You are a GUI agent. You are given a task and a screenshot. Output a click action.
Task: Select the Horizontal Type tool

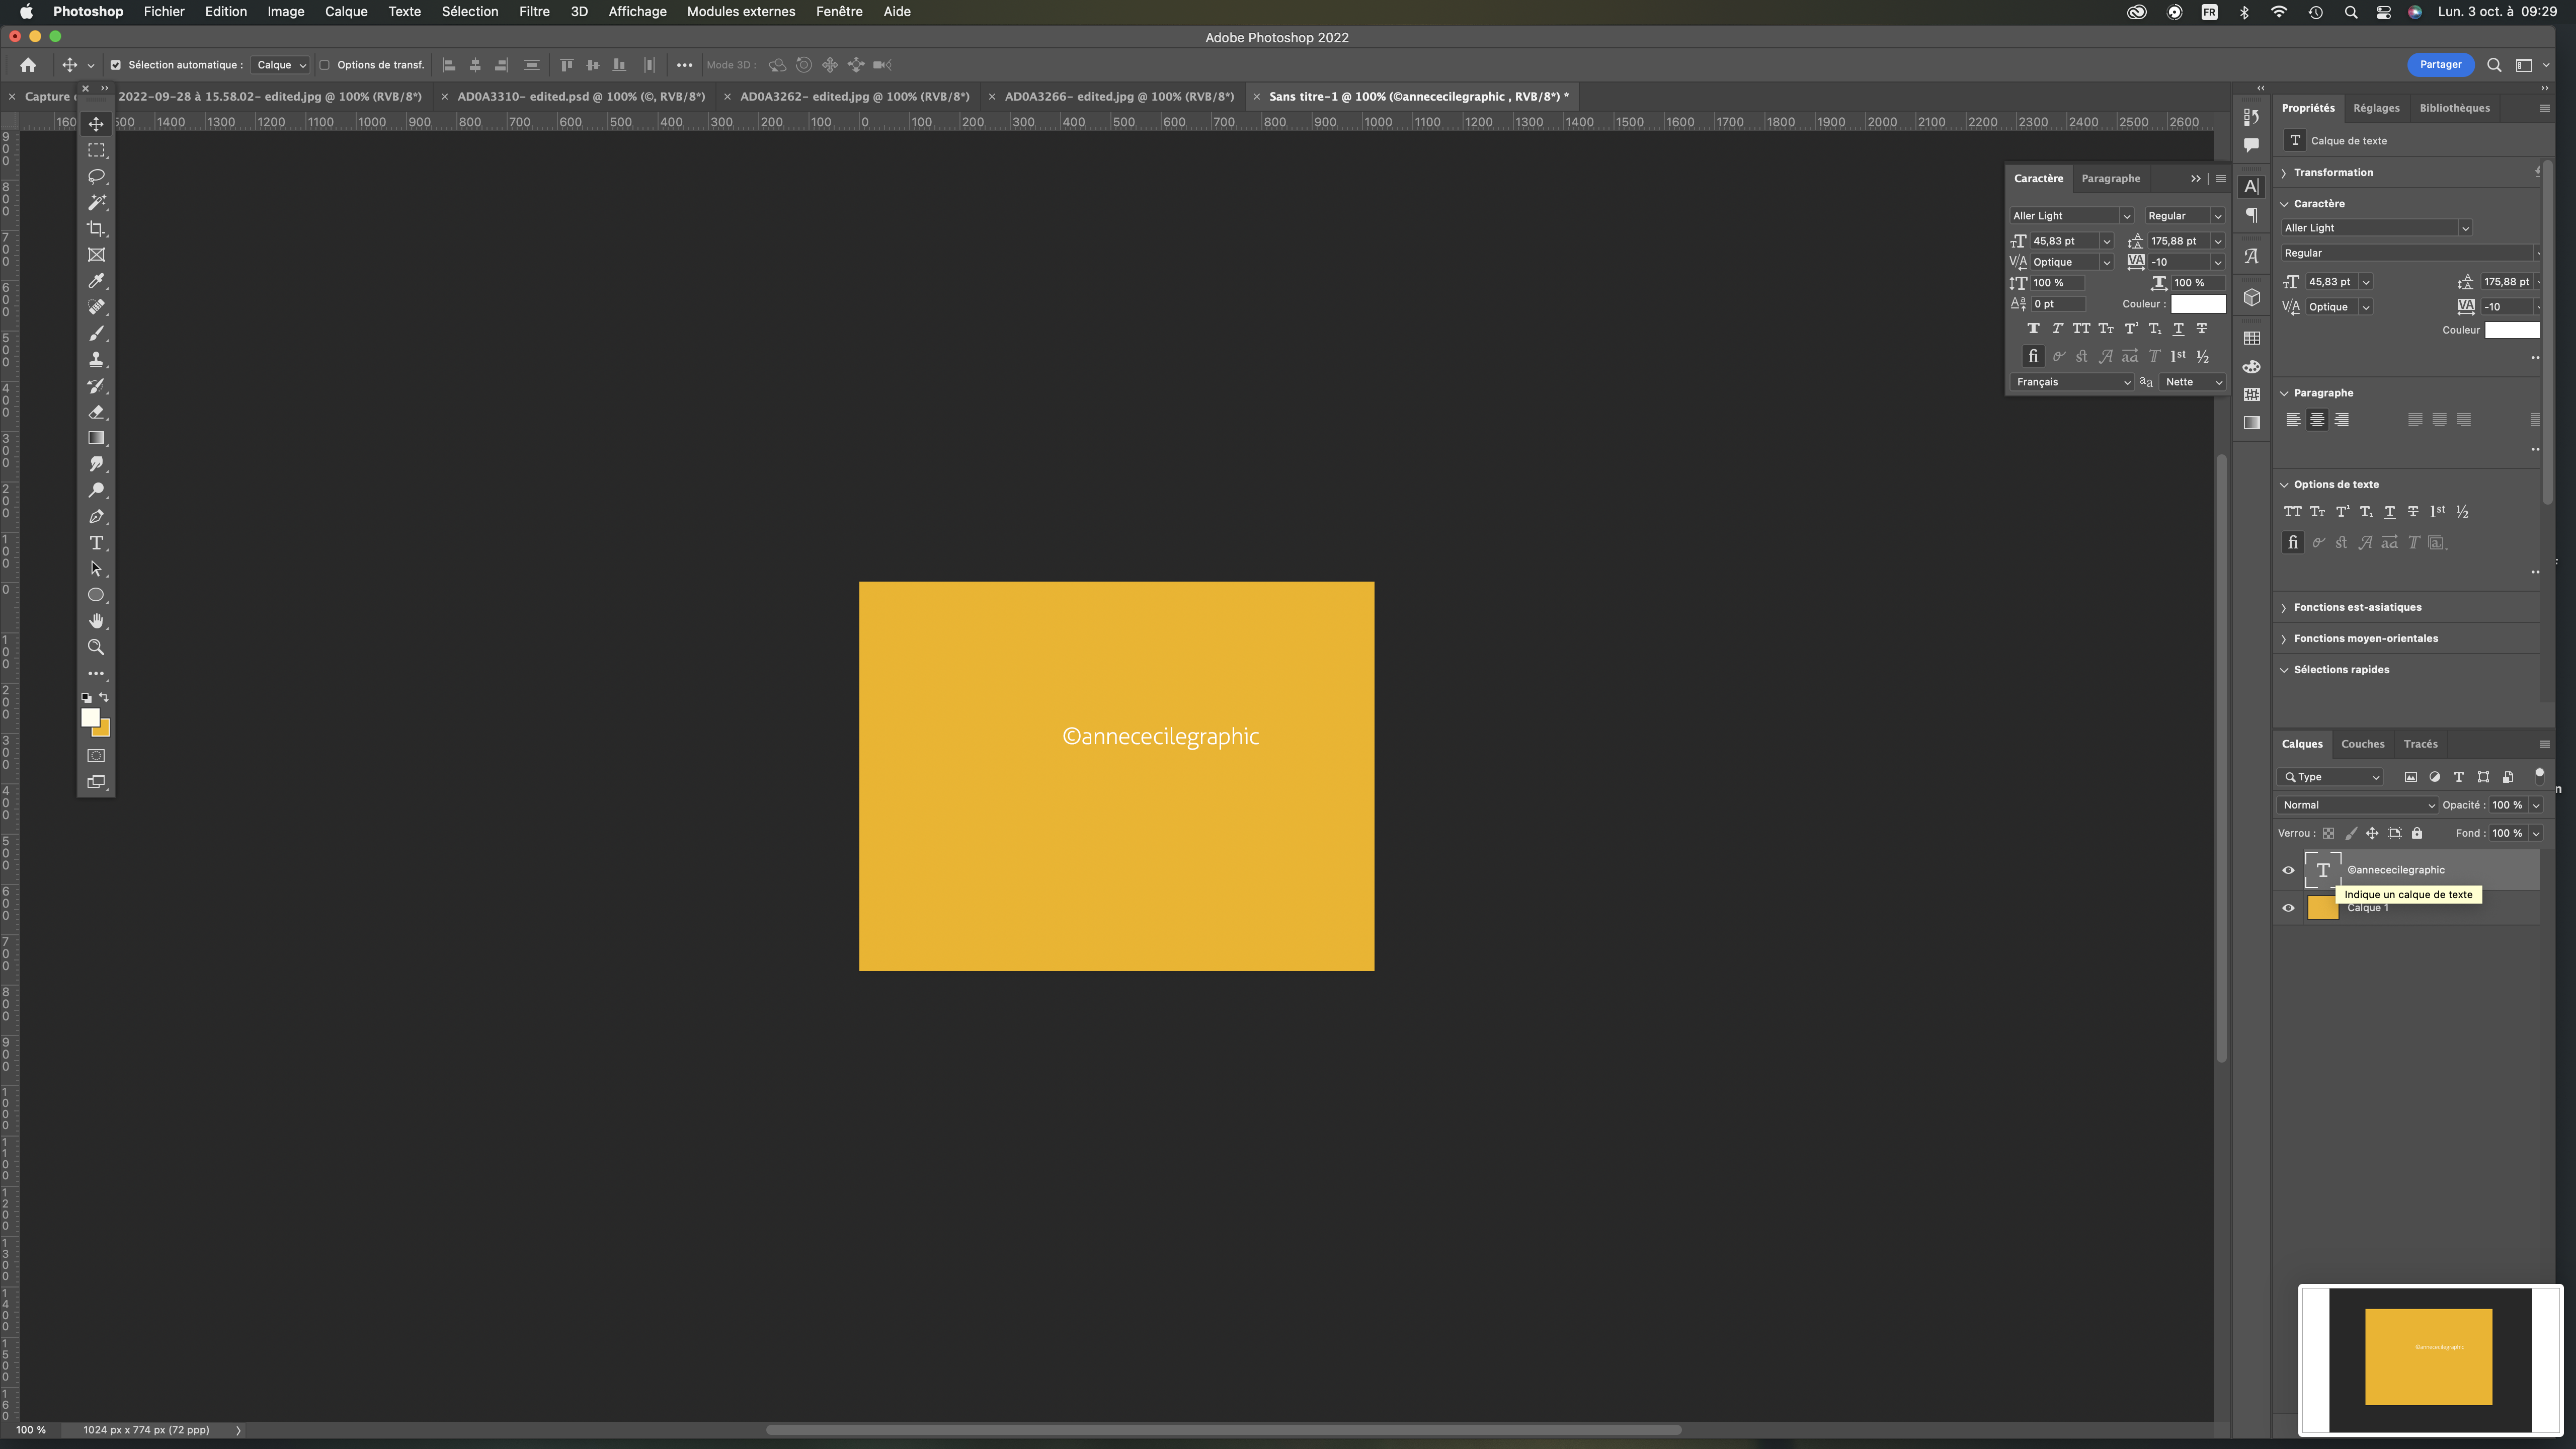pyautogui.click(x=96, y=543)
